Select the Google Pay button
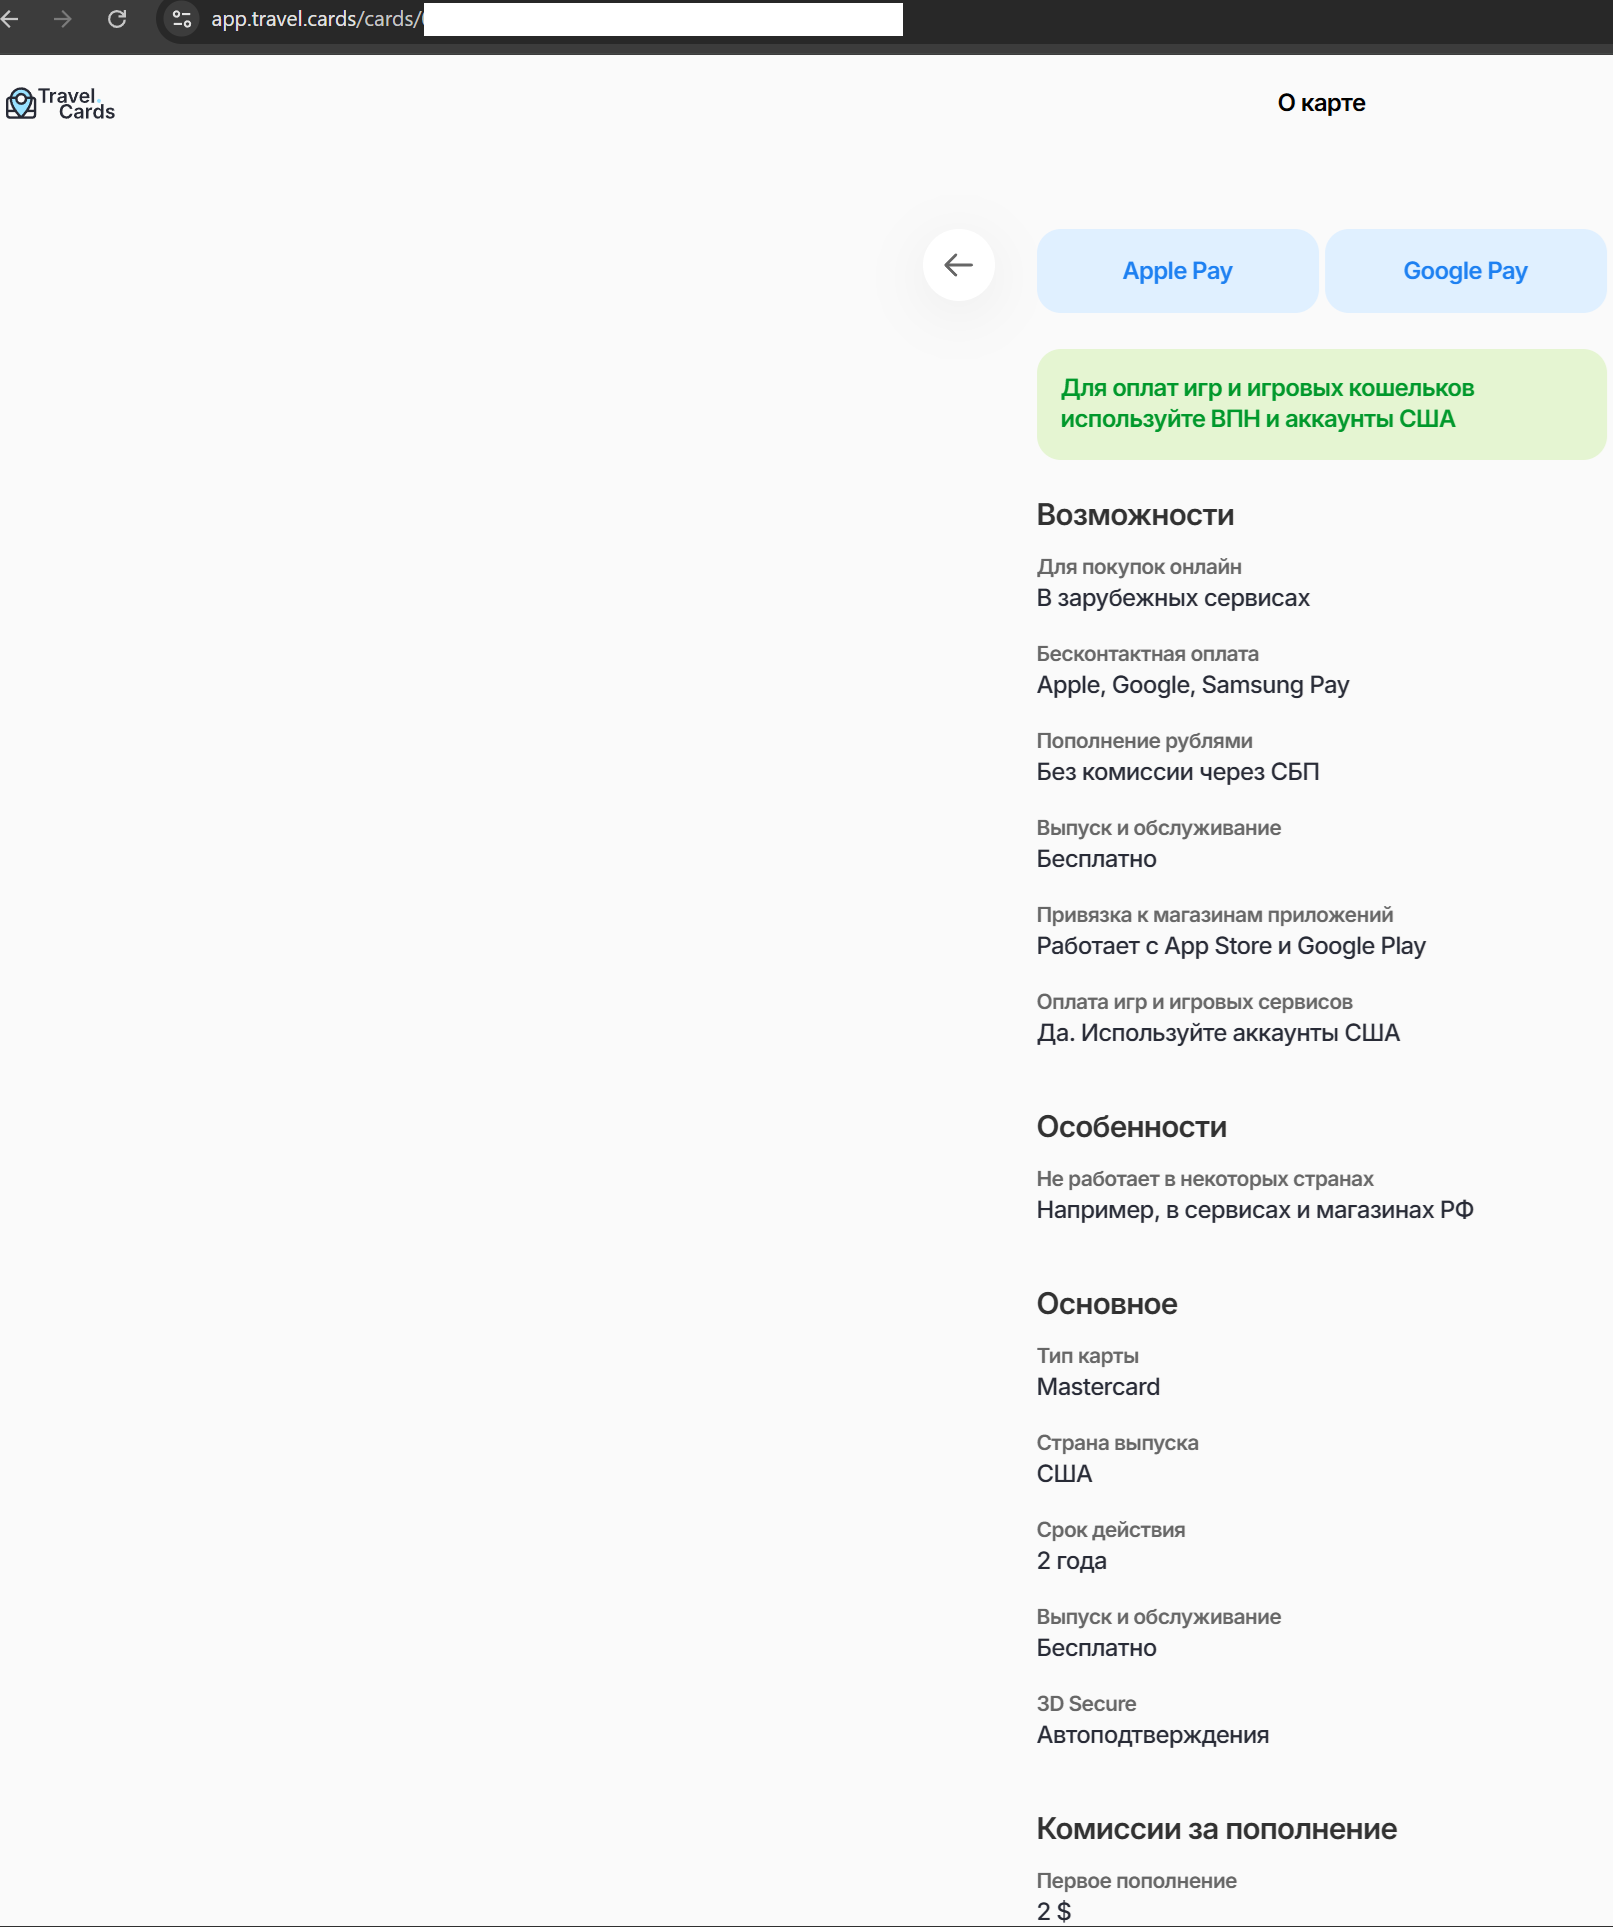 point(1465,271)
